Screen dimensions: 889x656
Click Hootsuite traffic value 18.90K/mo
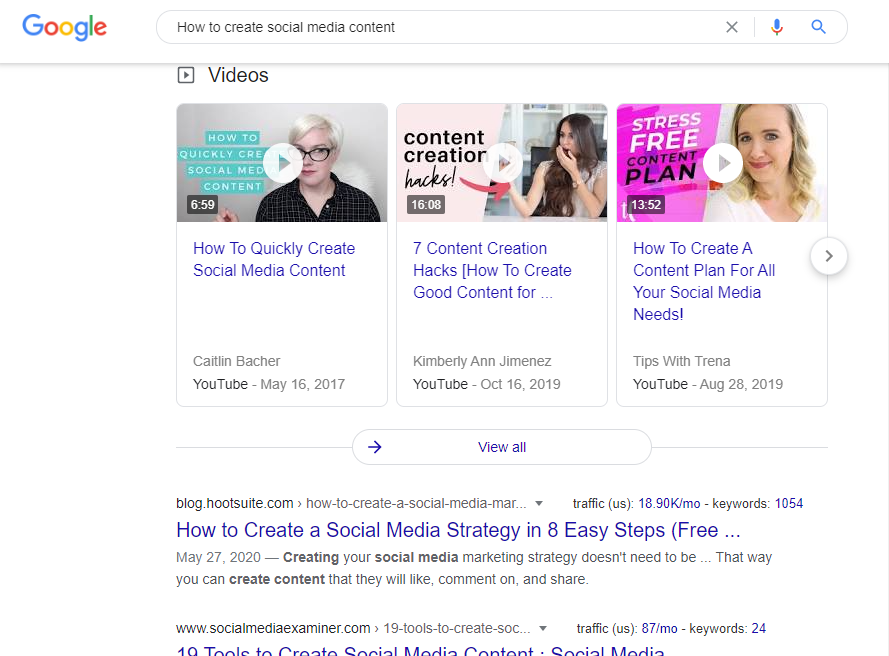point(669,503)
